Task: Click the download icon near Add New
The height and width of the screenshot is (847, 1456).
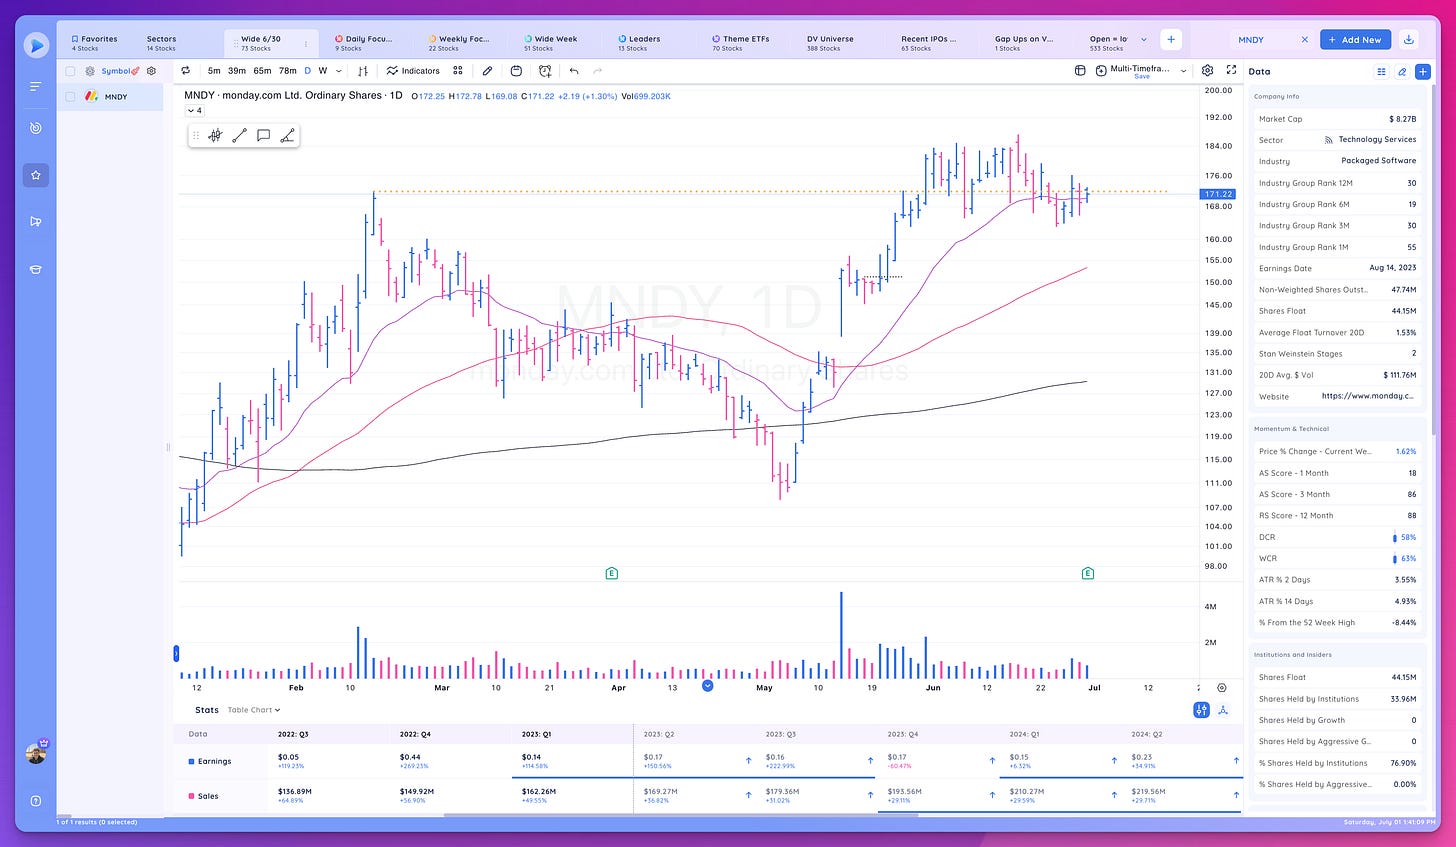Action: click(x=1409, y=40)
